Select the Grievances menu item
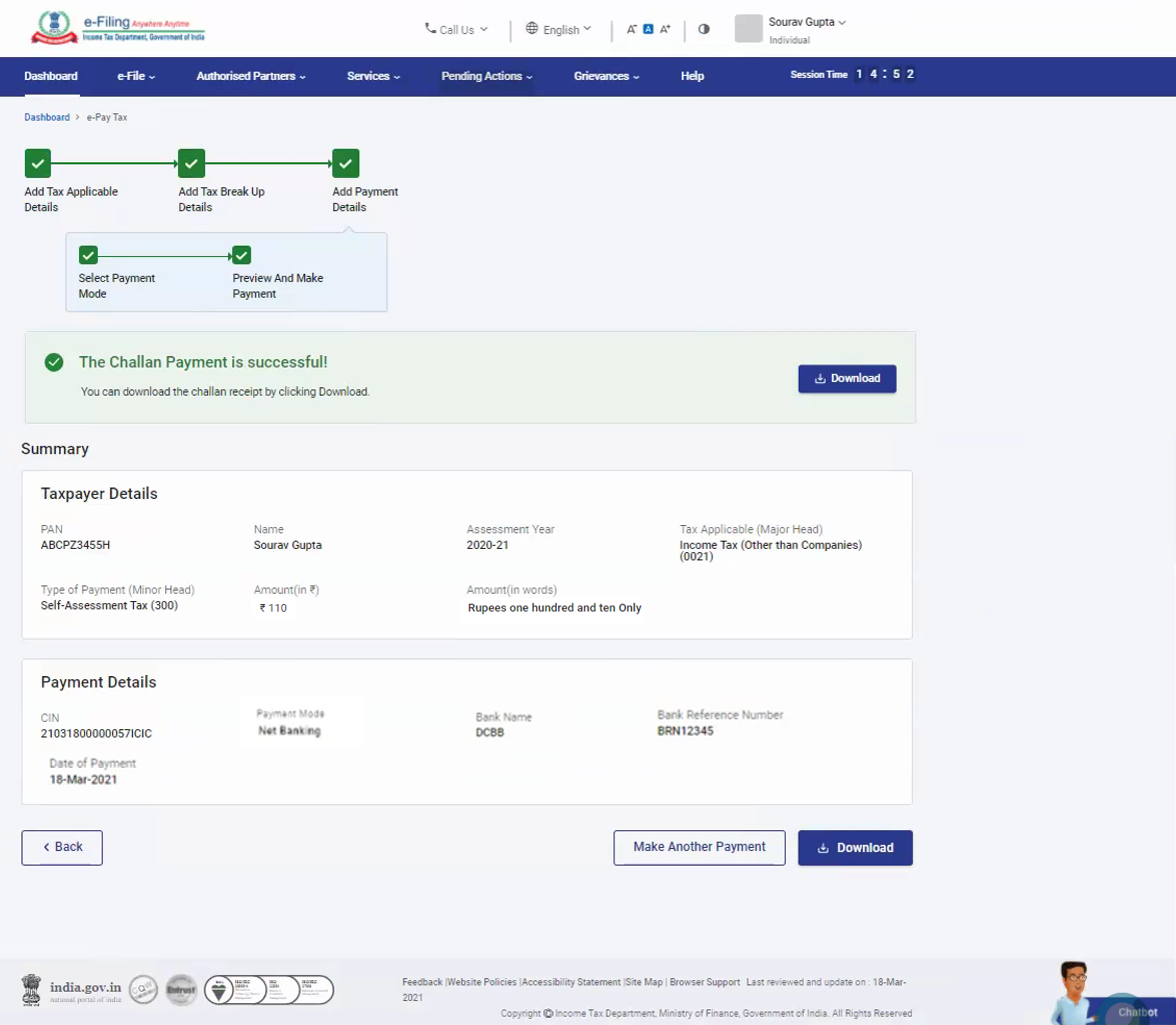1176x1025 pixels. 606,76
